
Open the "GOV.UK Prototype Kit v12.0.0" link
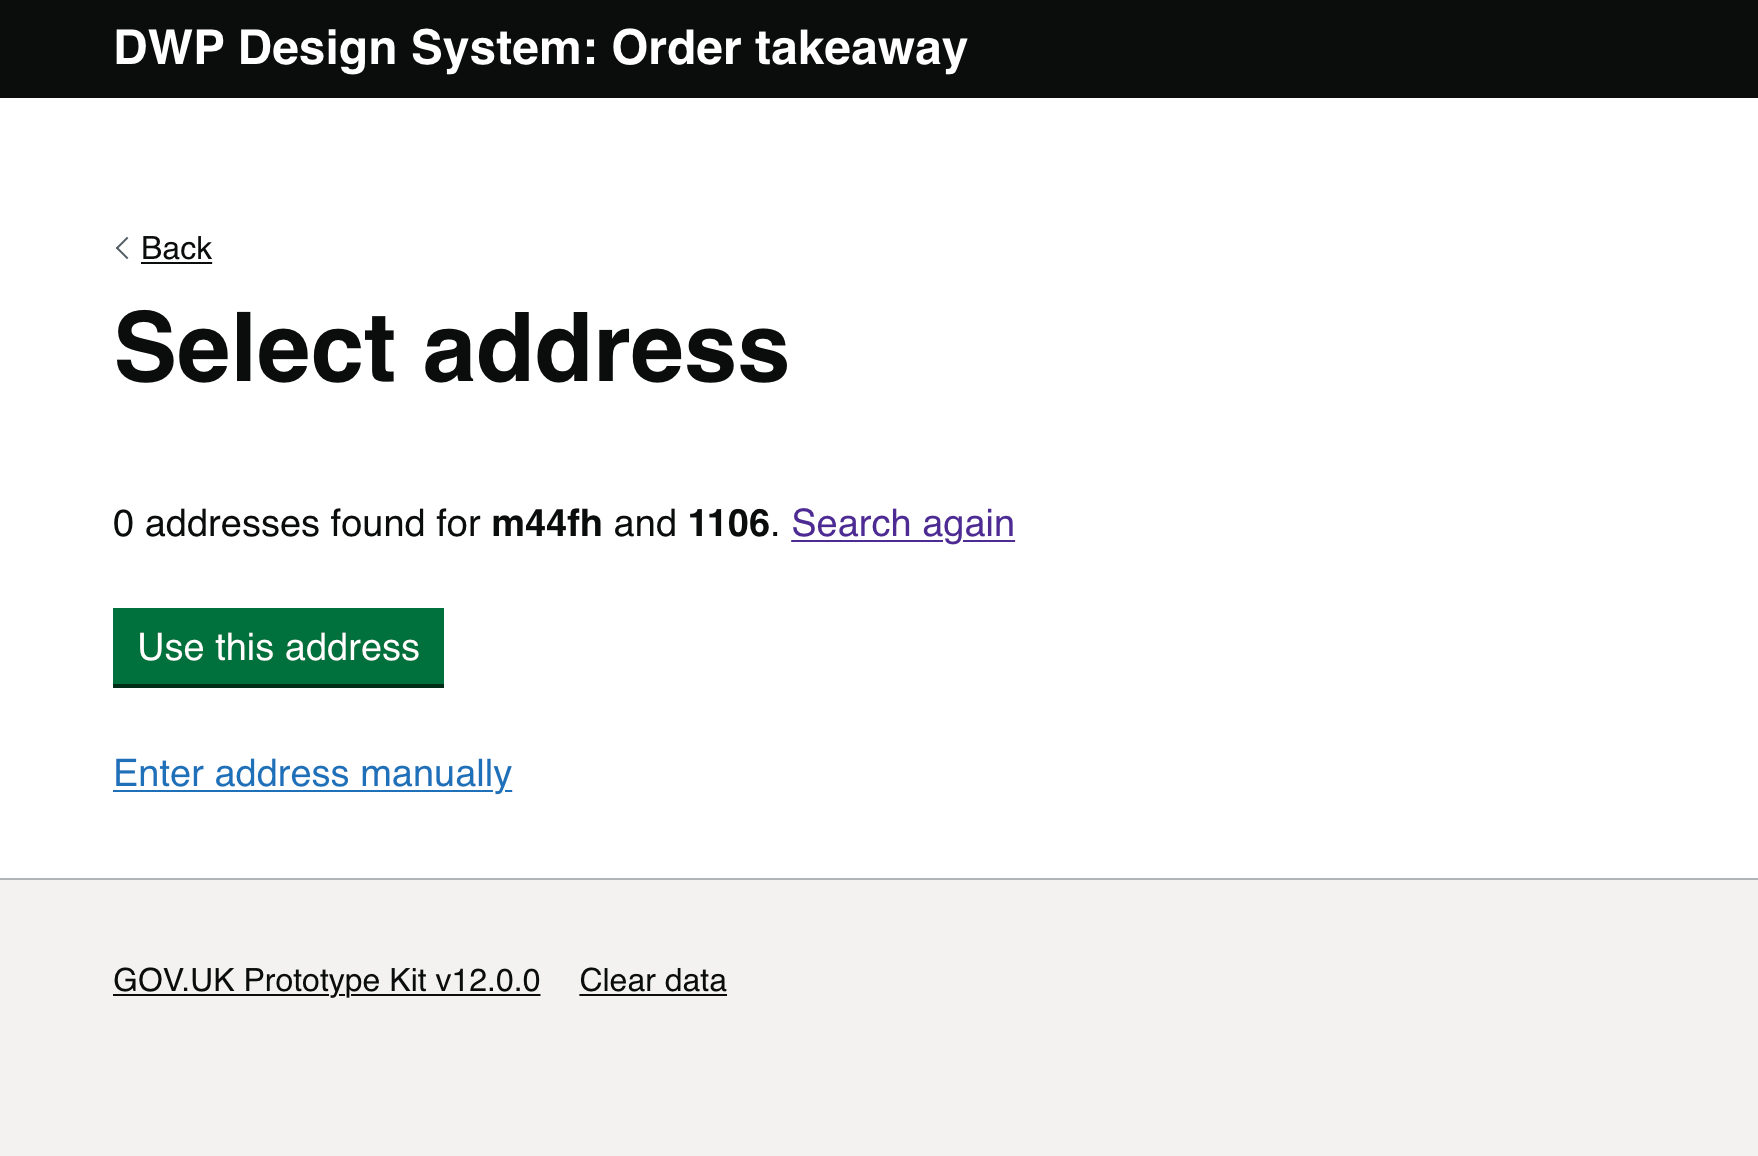click(326, 980)
